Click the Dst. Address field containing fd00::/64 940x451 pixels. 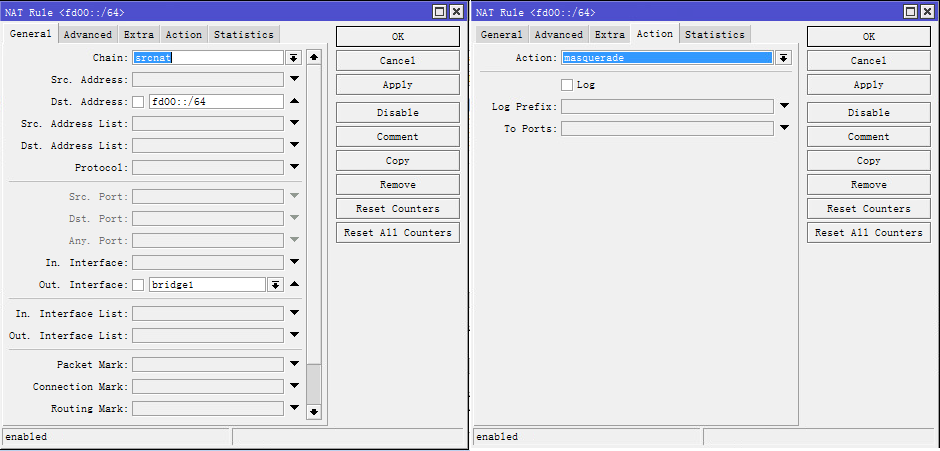point(215,102)
